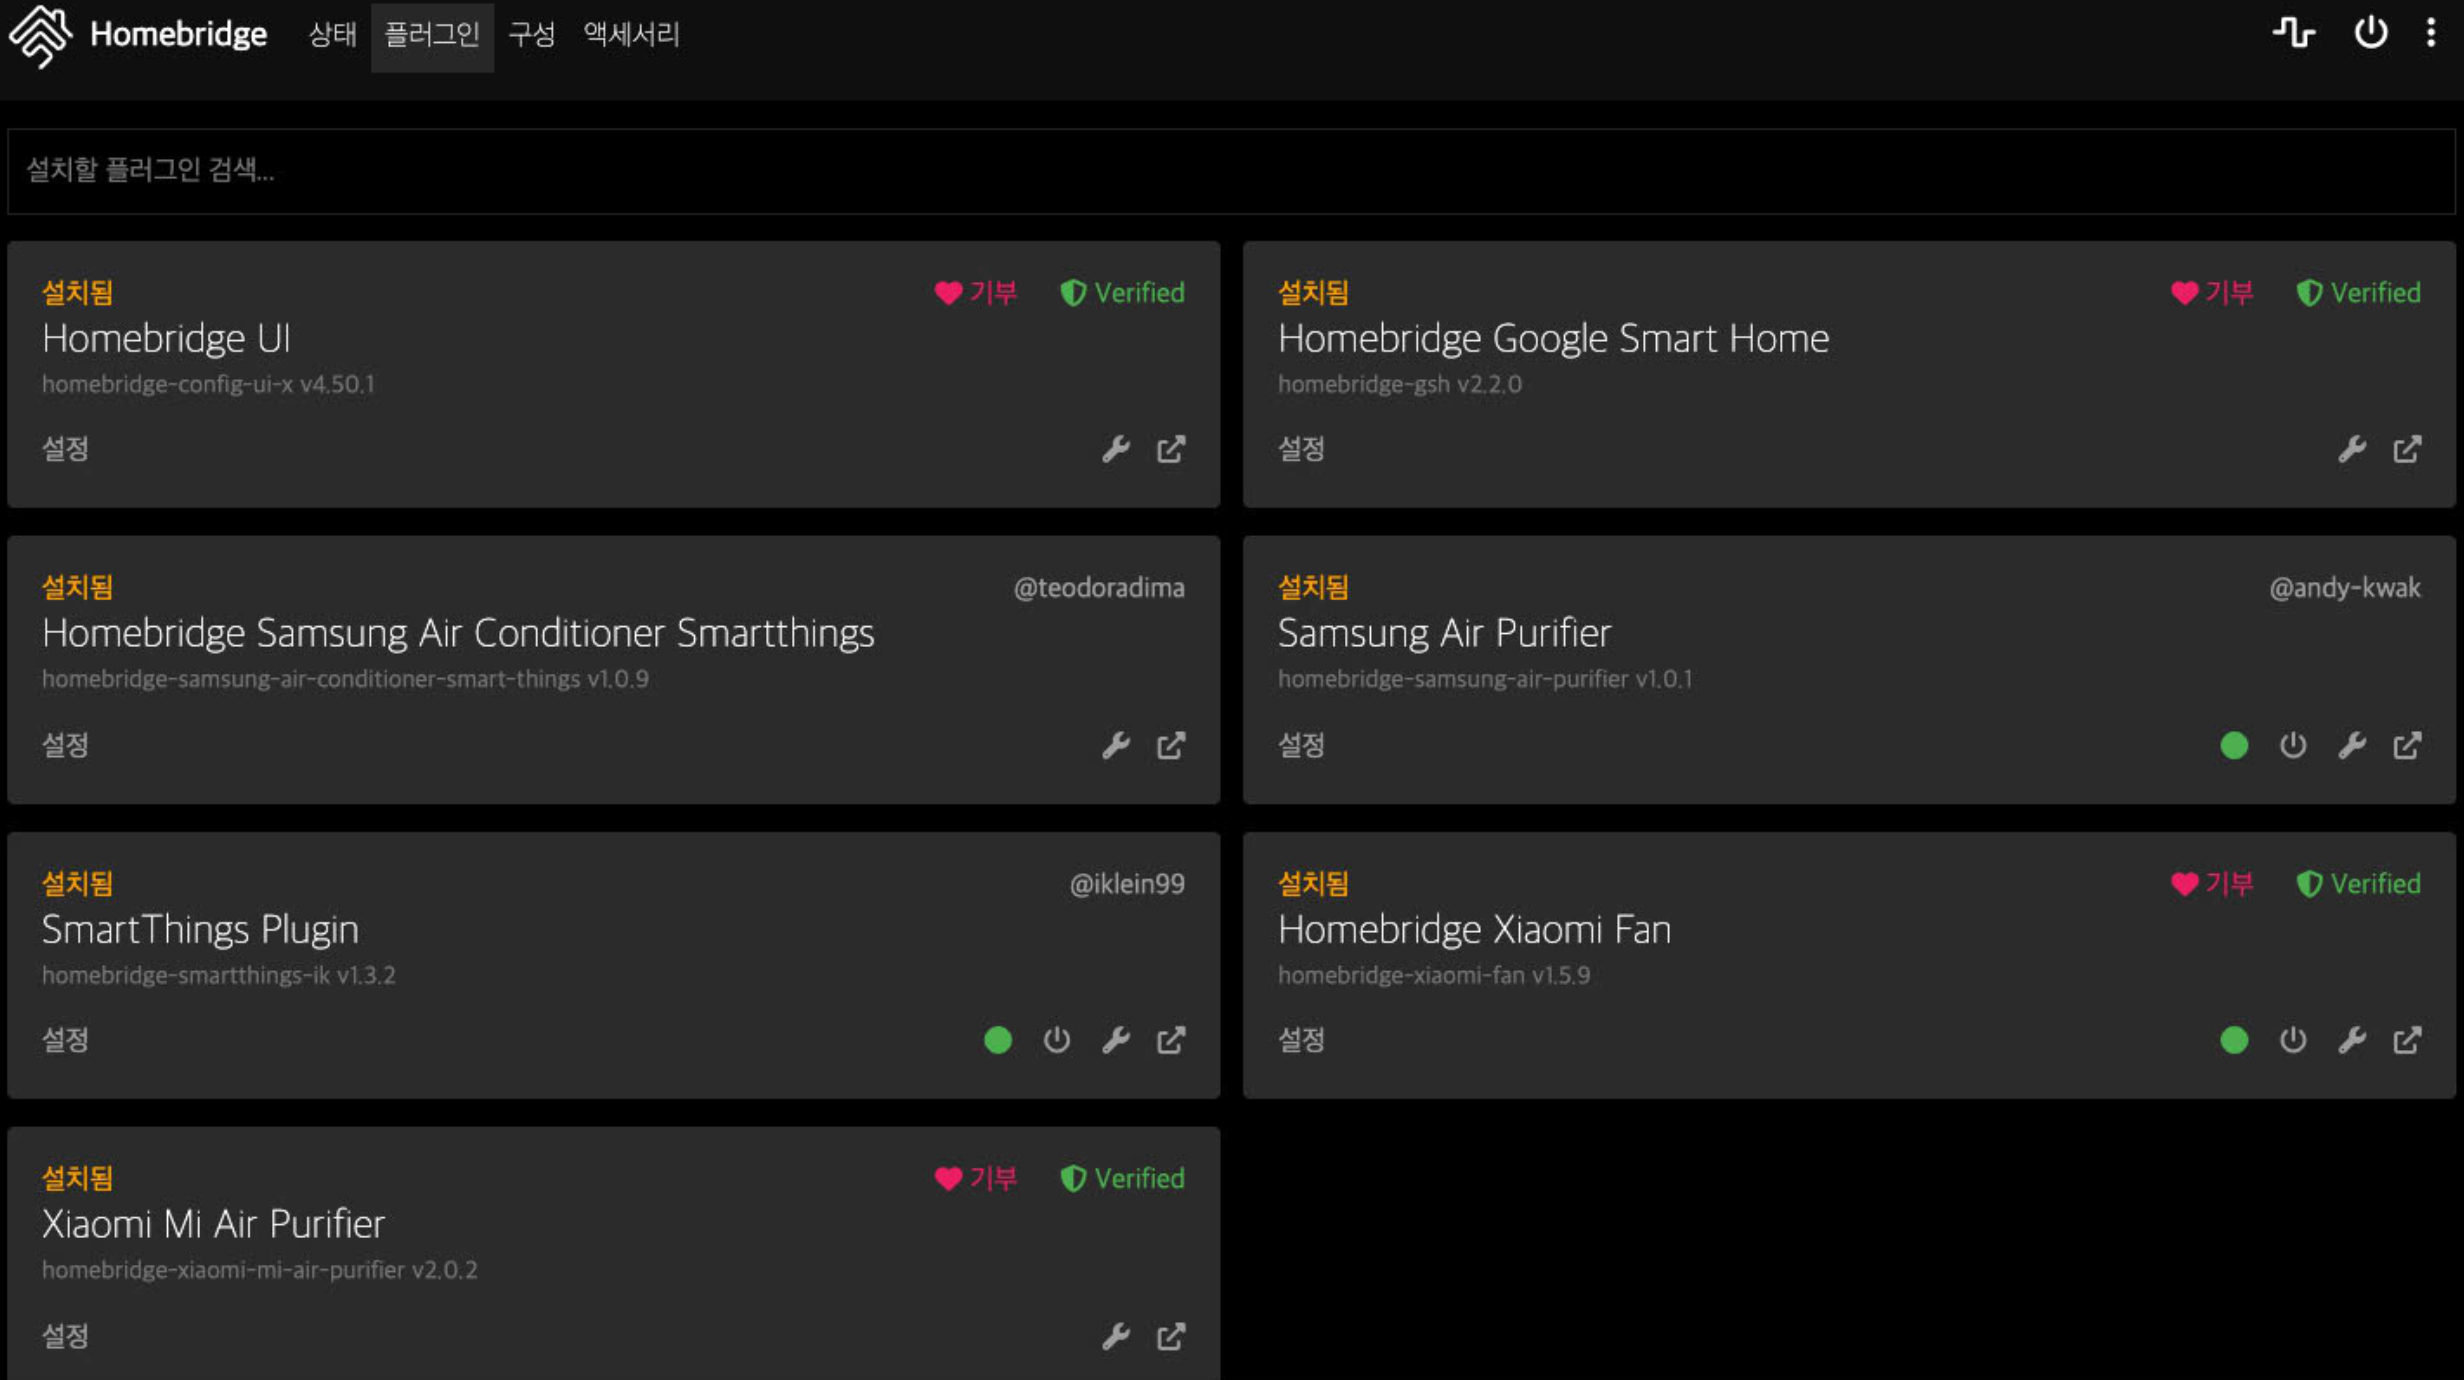Click the restart power icon in top bar
This screenshot has width=2464, height=1380.
(2370, 33)
